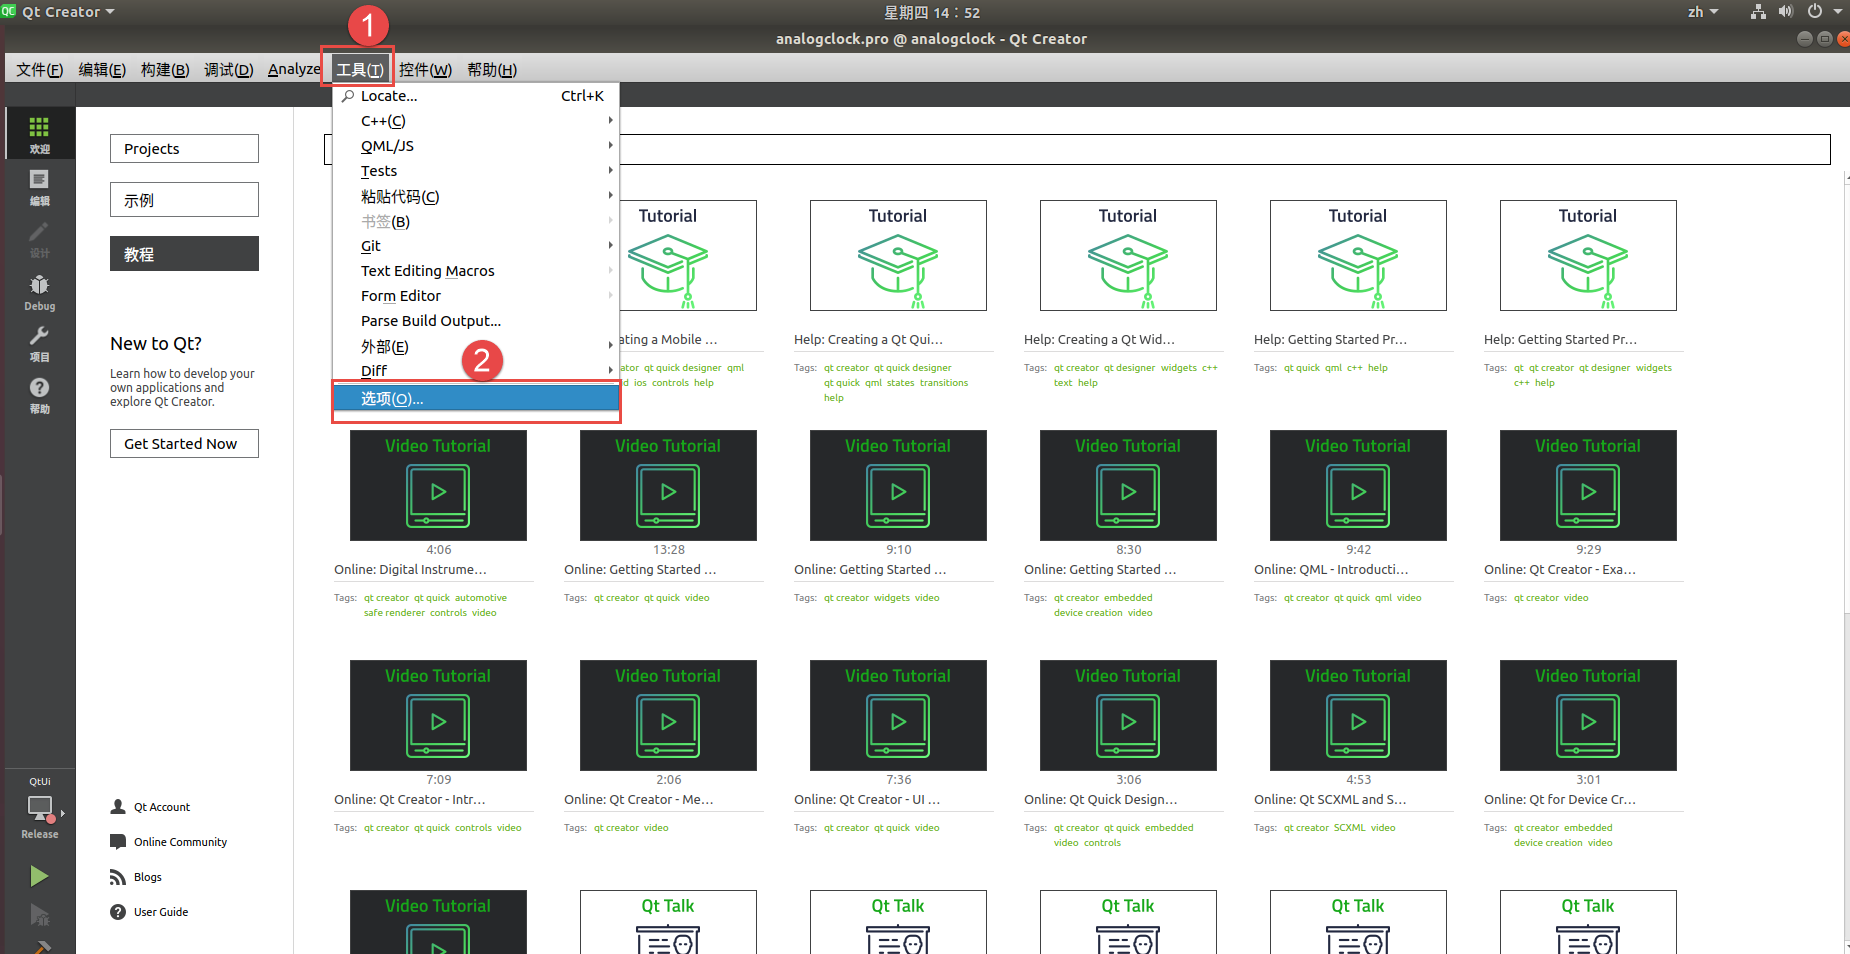Click the SCXML tag link
The image size is (1850, 954).
pos(1349,828)
